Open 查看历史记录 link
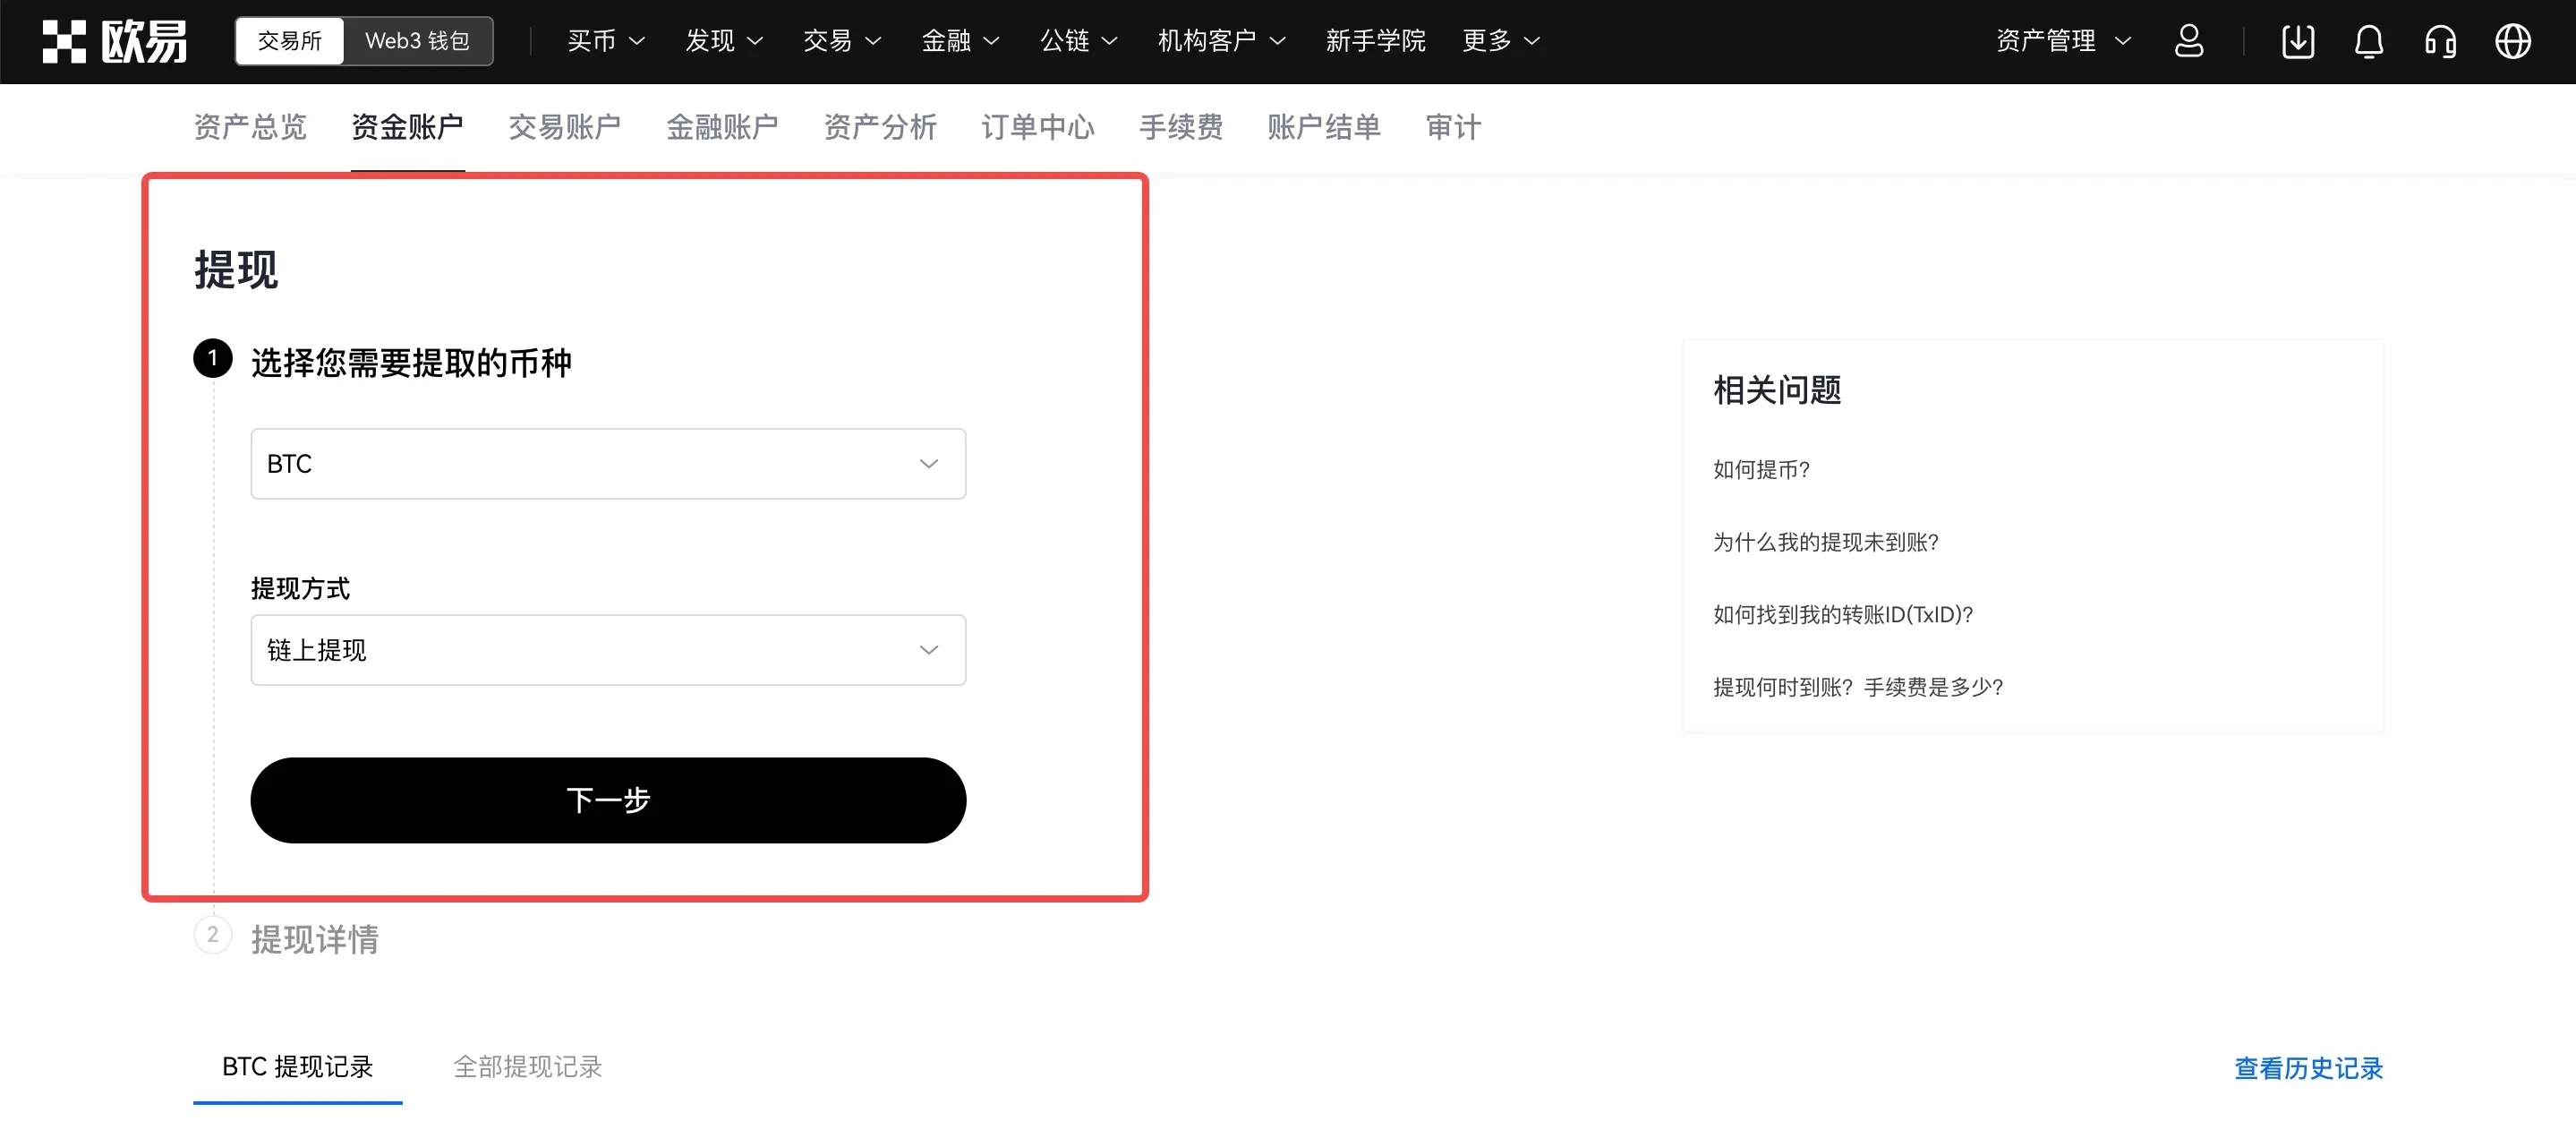 point(2308,1067)
